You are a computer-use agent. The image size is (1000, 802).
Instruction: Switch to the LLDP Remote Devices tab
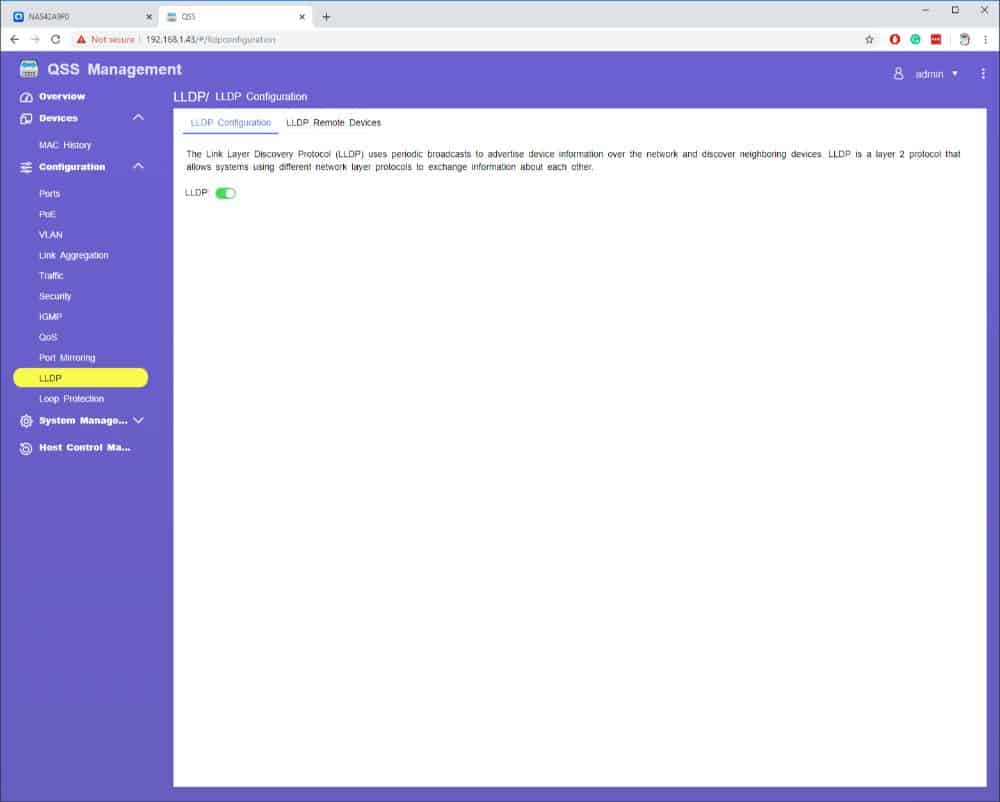point(333,123)
